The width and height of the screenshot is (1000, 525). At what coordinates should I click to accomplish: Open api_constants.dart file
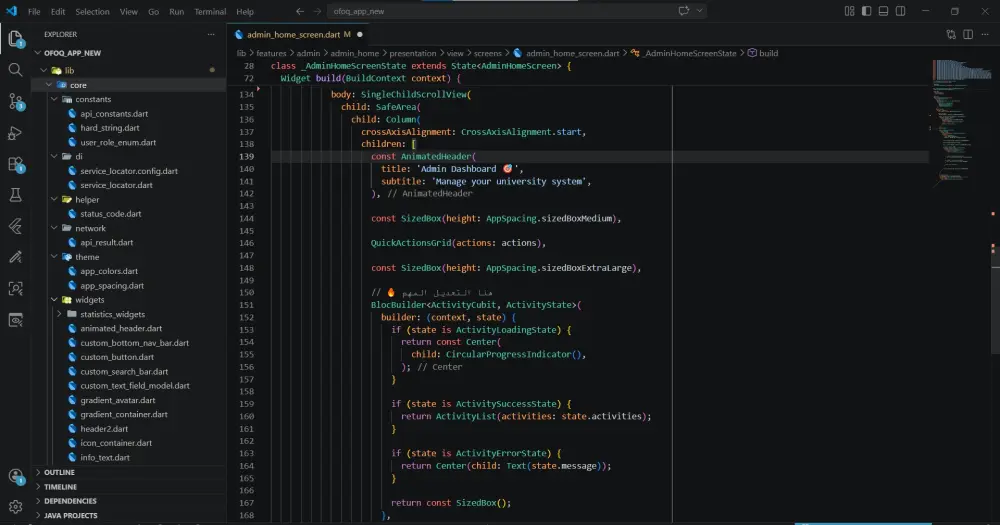point(114,114)
